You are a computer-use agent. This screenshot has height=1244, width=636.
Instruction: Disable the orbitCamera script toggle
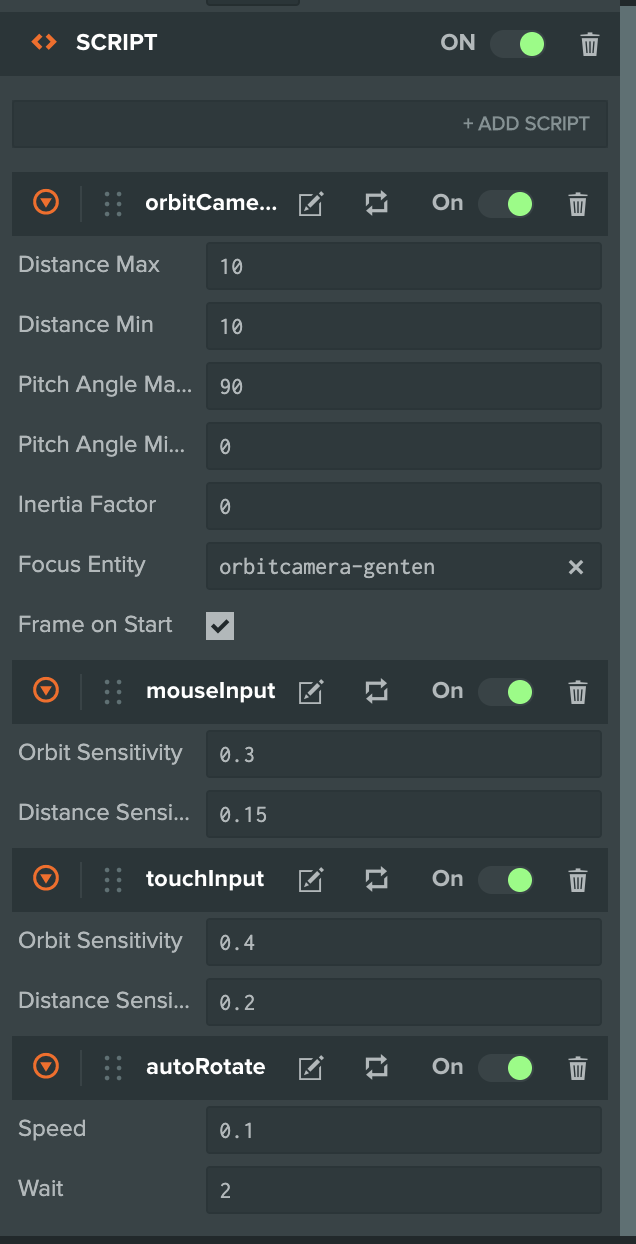coord(506,204)
